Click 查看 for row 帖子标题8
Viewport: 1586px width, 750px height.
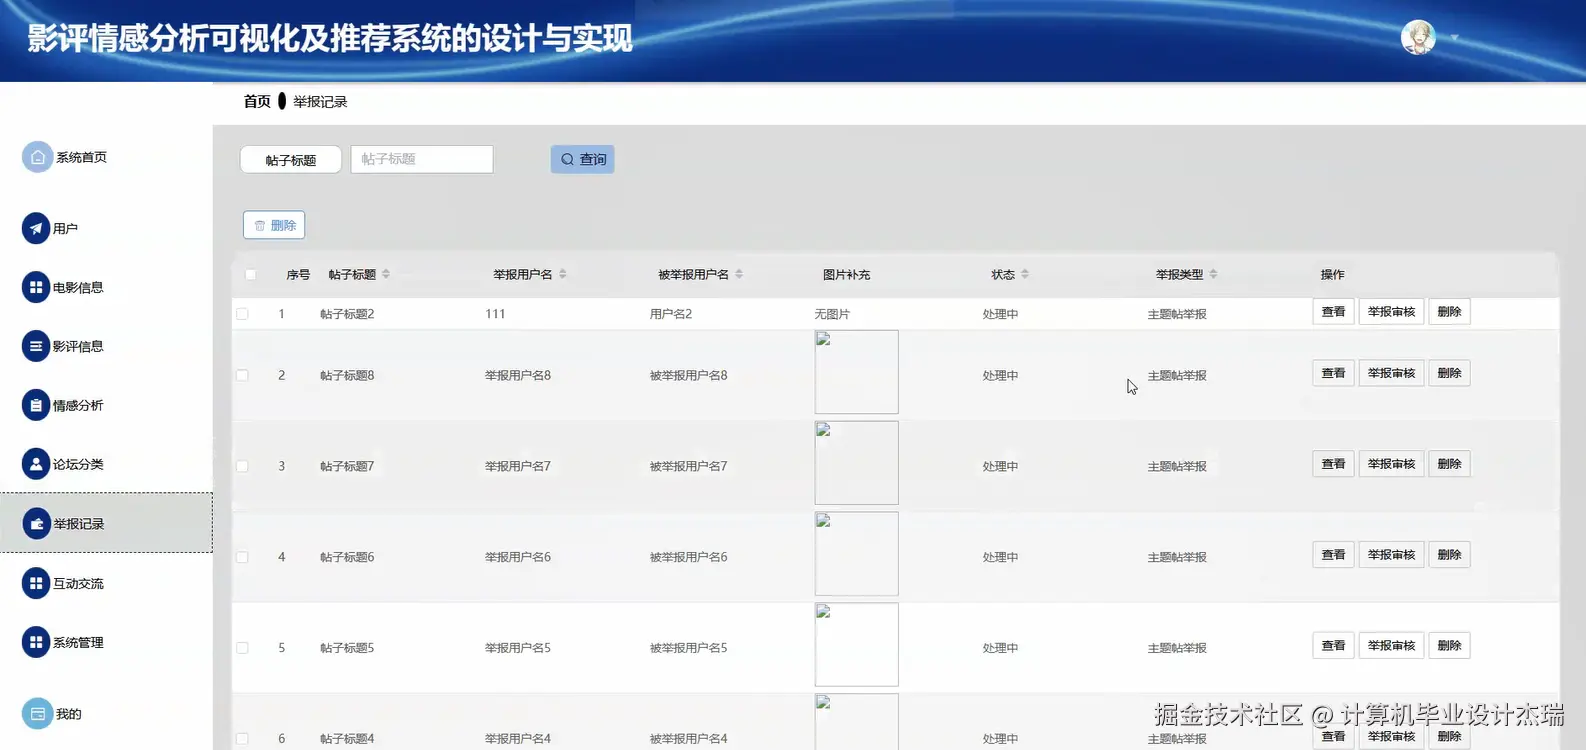1333,373
